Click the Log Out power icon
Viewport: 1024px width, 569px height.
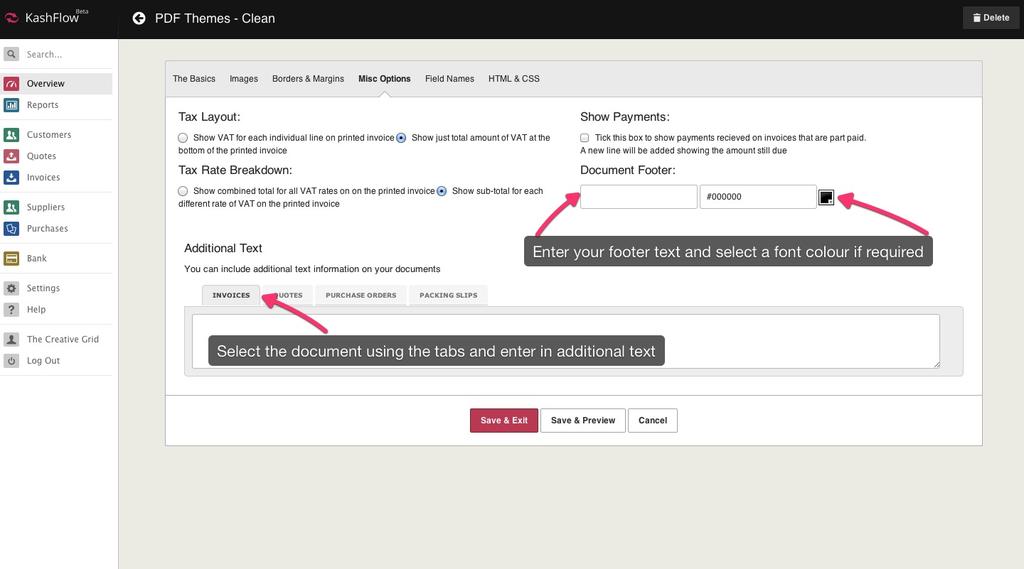[12, 361]
